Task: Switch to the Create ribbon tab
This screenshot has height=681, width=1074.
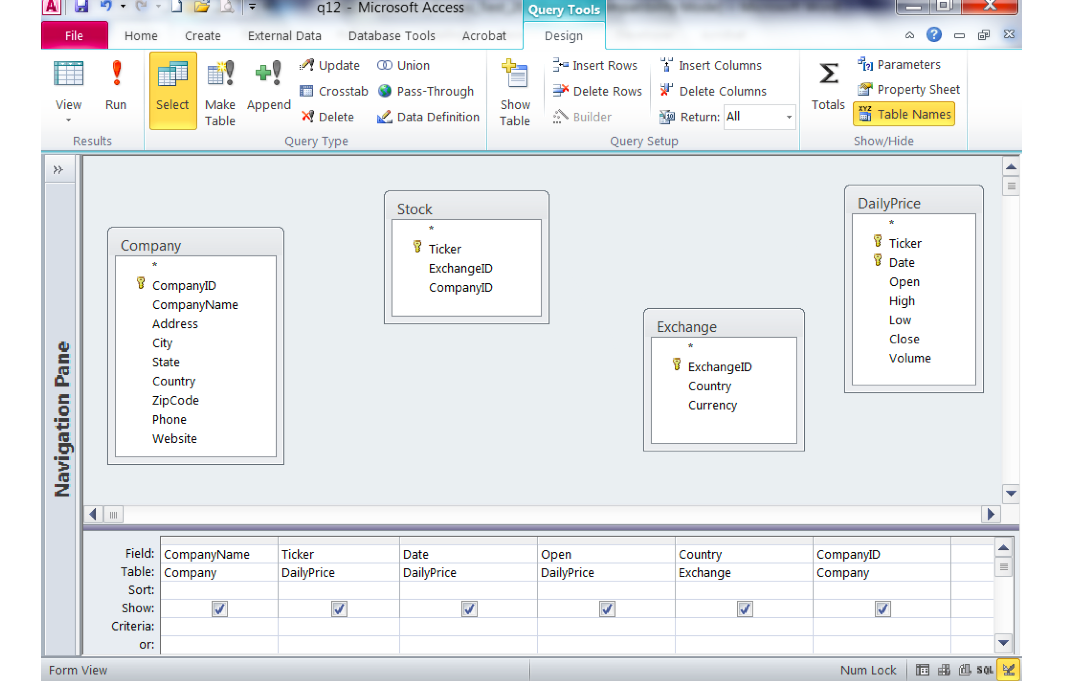Action: point(203,36)
